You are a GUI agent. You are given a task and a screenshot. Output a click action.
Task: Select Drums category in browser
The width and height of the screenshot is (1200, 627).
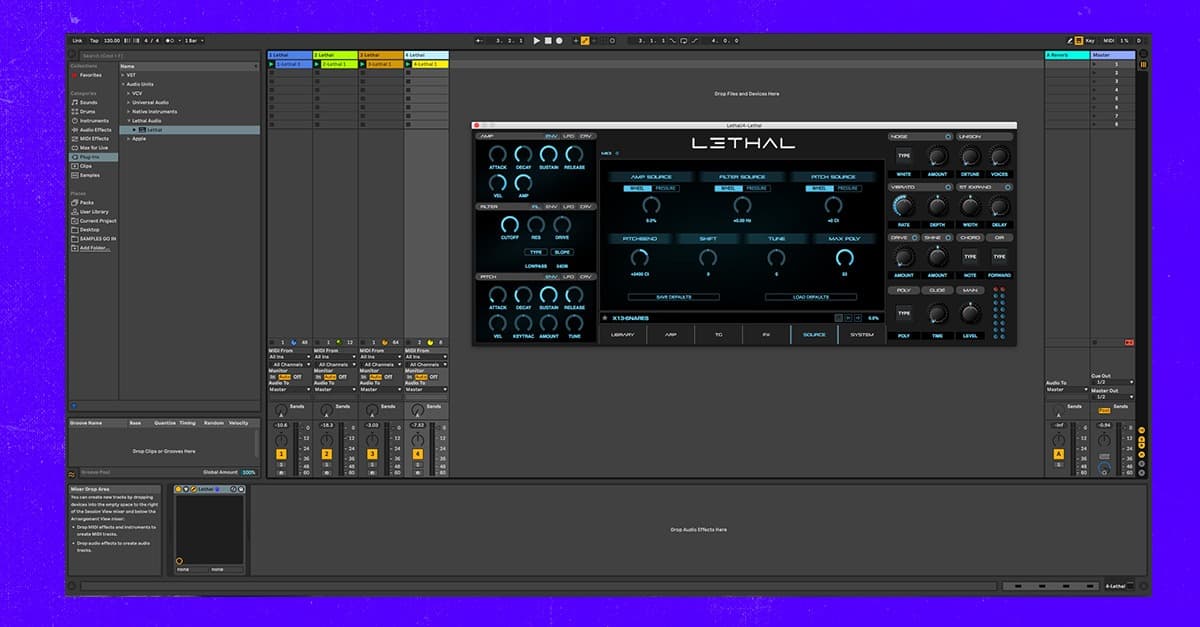(88, 111)
